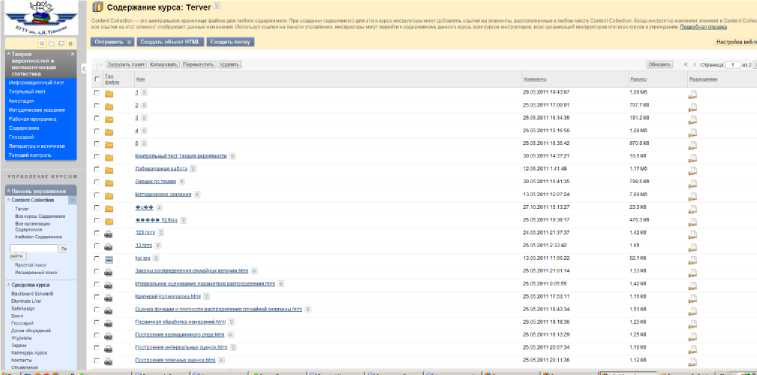Click the permissions icon for the Лабораторные работы row
Viewport: 757px width, 375px height.
692,170
